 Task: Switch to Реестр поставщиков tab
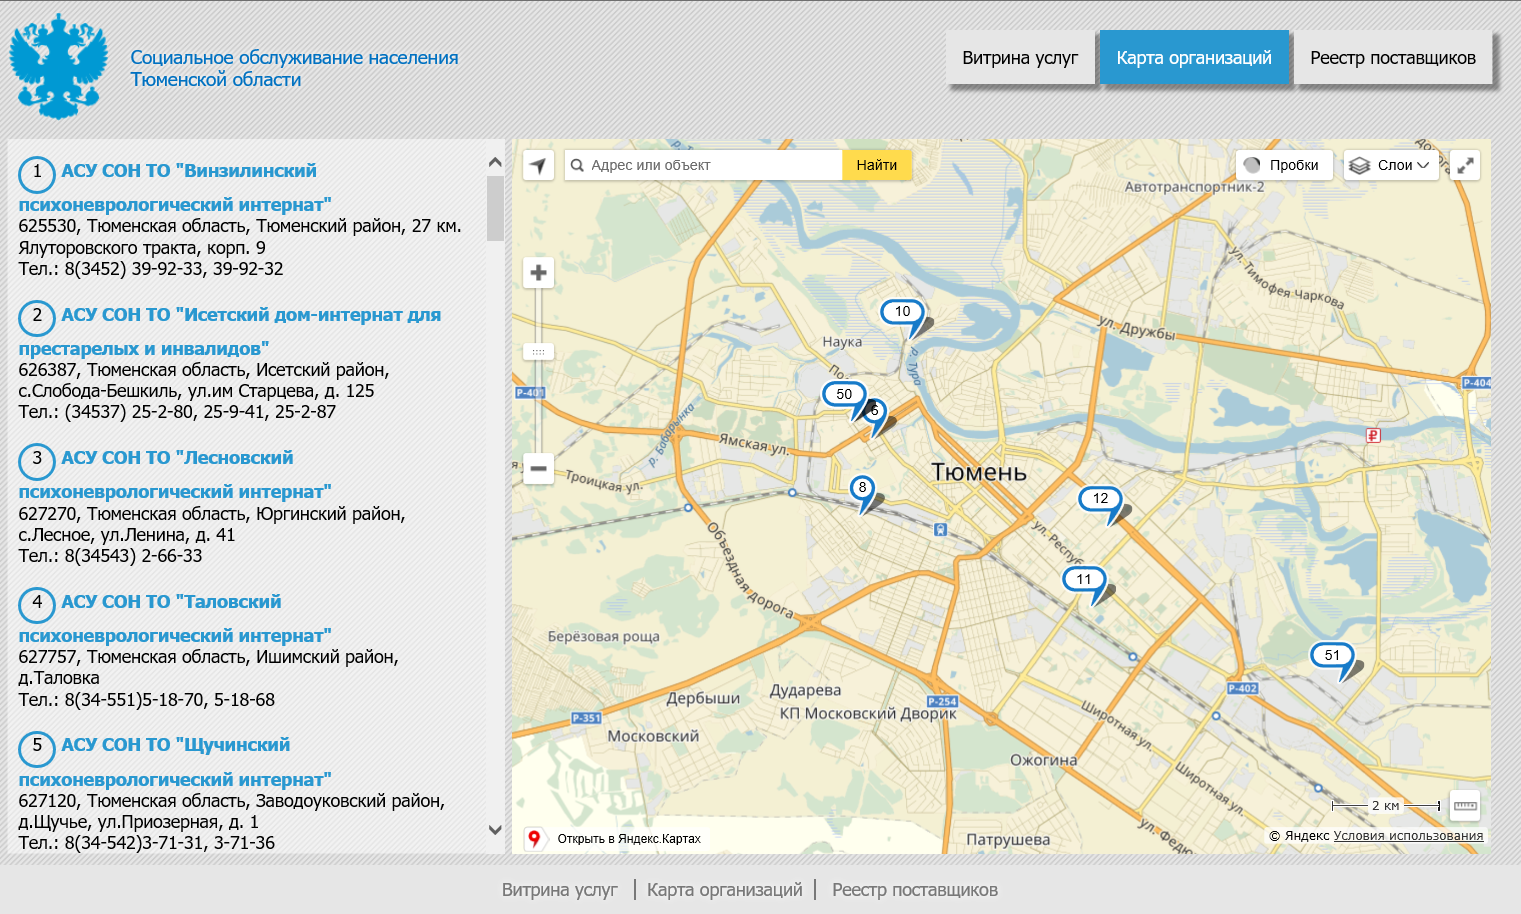point(1393,58)
